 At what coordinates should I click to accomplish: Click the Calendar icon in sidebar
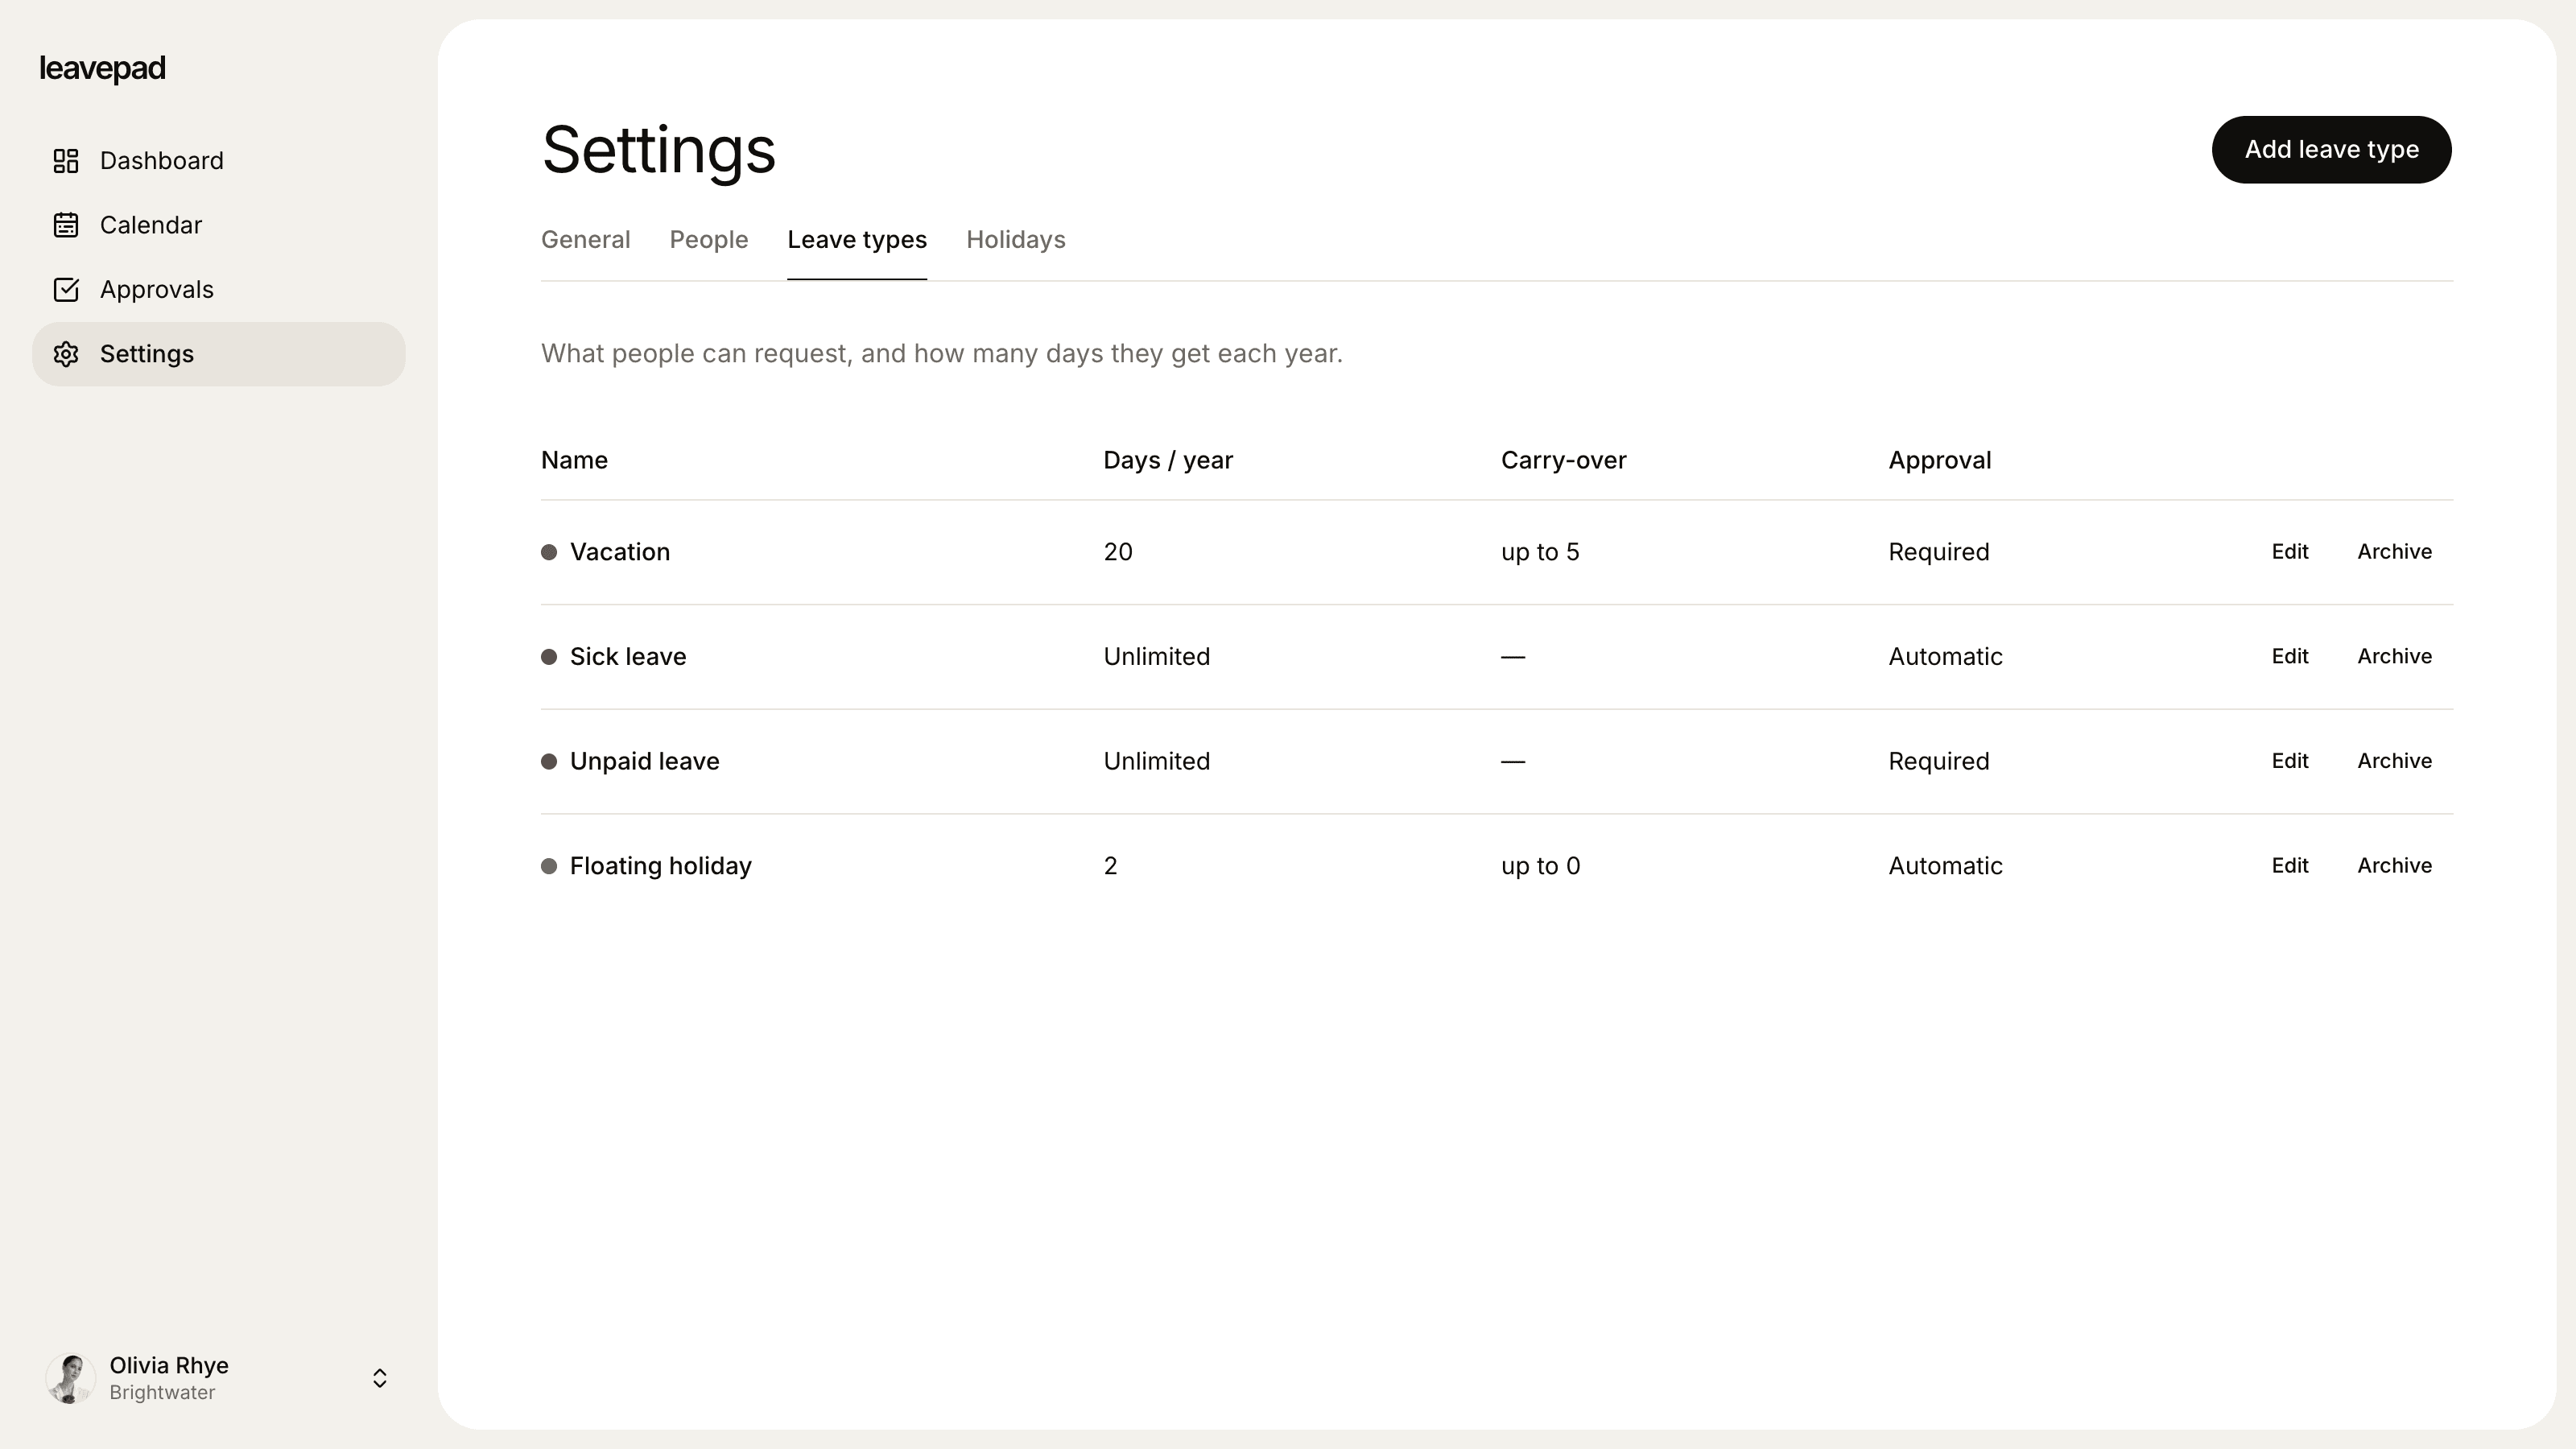[x=66, y=225]
